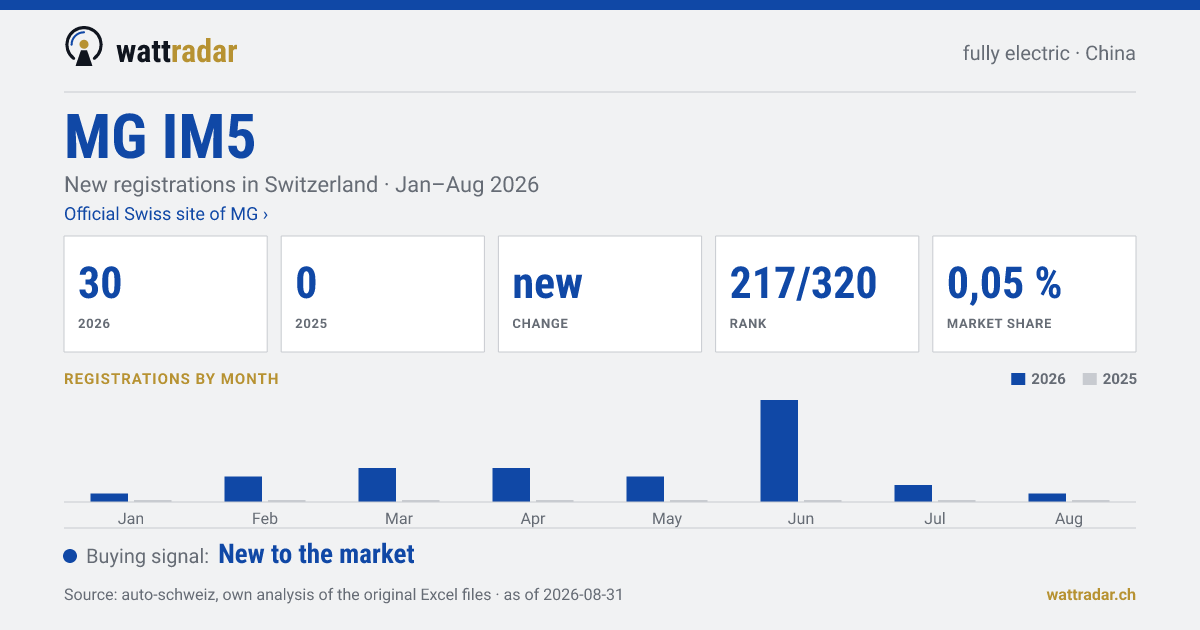The height and width of the screenshot is (630, 1200).
Task: Open the Official Swiss site of MG link
Action: pos(166,214)
